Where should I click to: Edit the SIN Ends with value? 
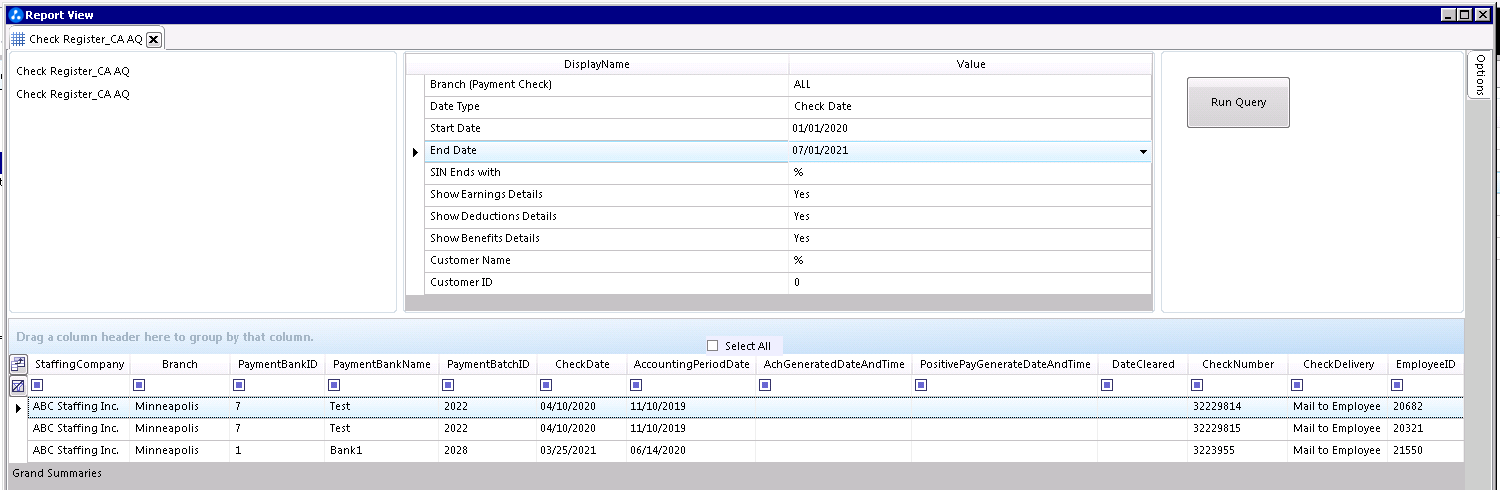tap(970, 173)
